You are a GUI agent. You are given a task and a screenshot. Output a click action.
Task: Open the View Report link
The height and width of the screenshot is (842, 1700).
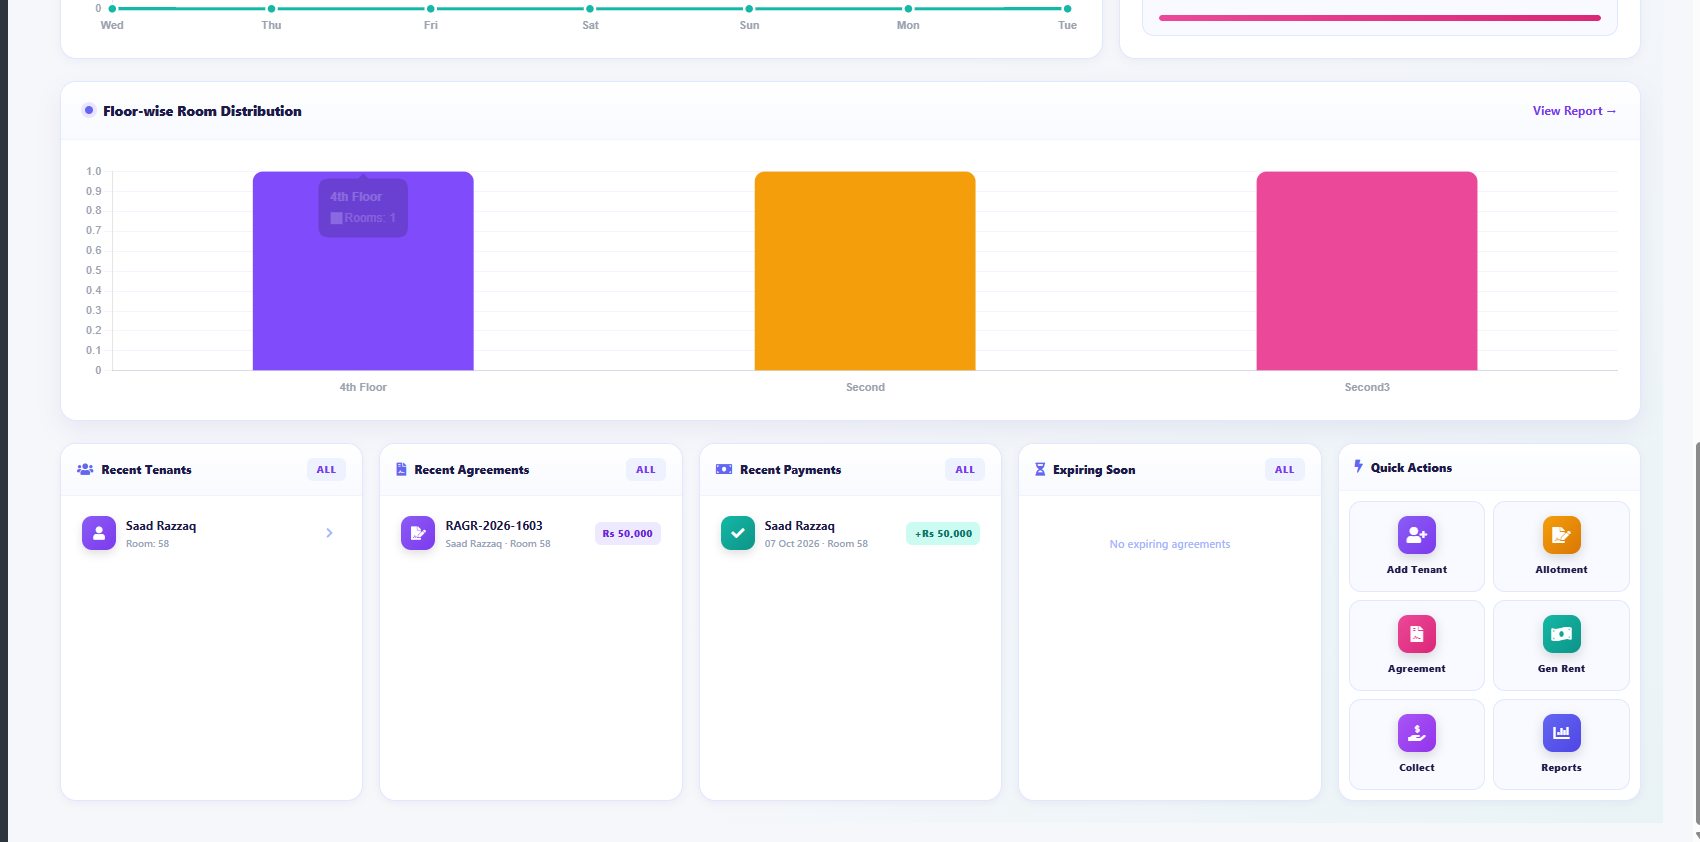[x=1575, y=111]
